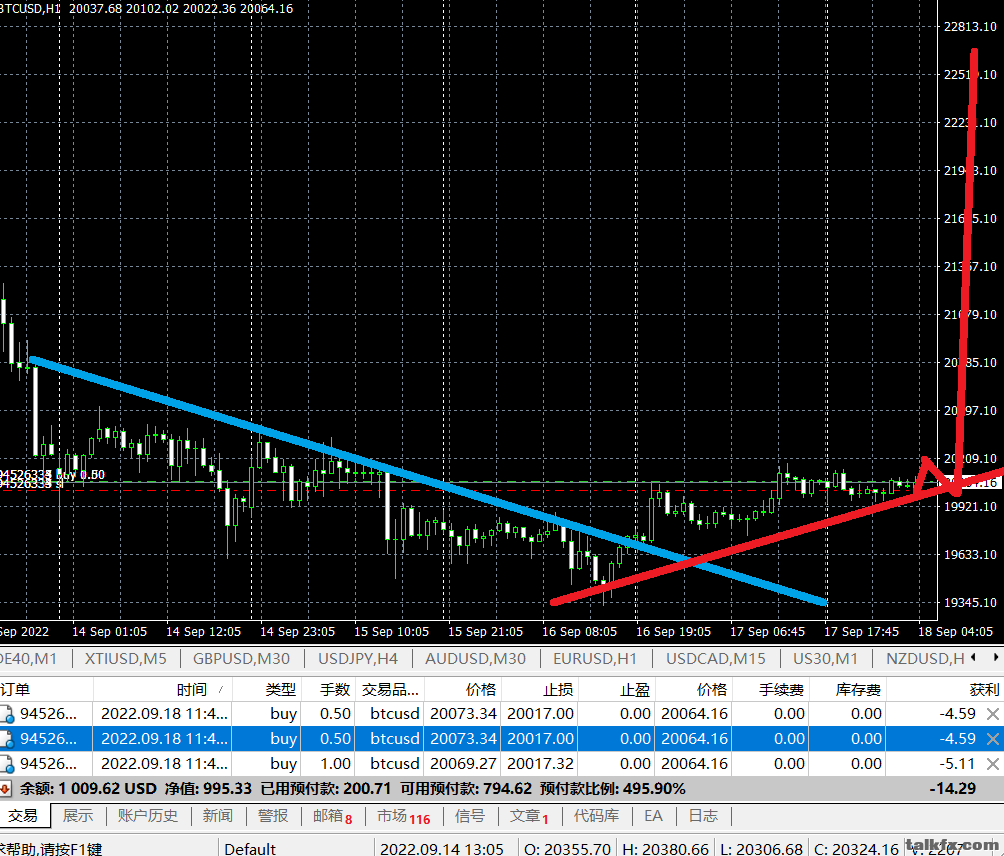Click the buy 0.50 order label on chart
1004x856 pixels.
81,475
